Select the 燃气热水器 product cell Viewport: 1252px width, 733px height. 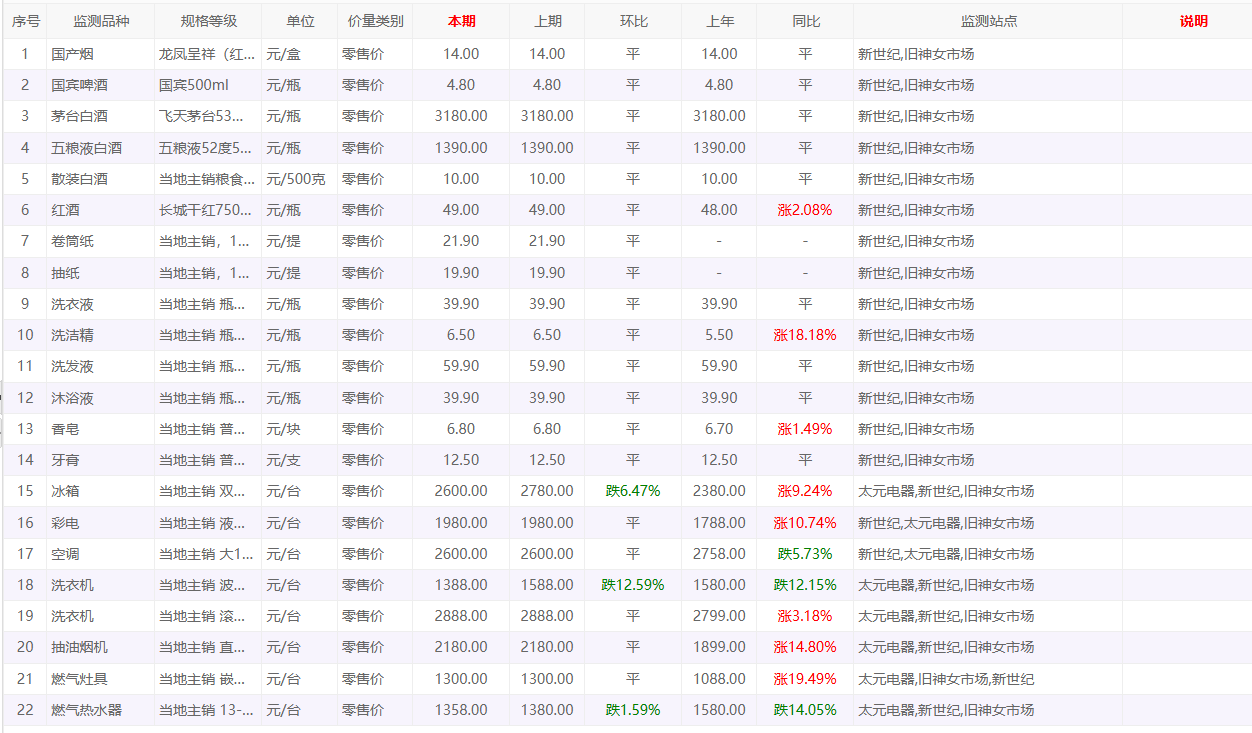pyautogui.click(x=101, y=710)
